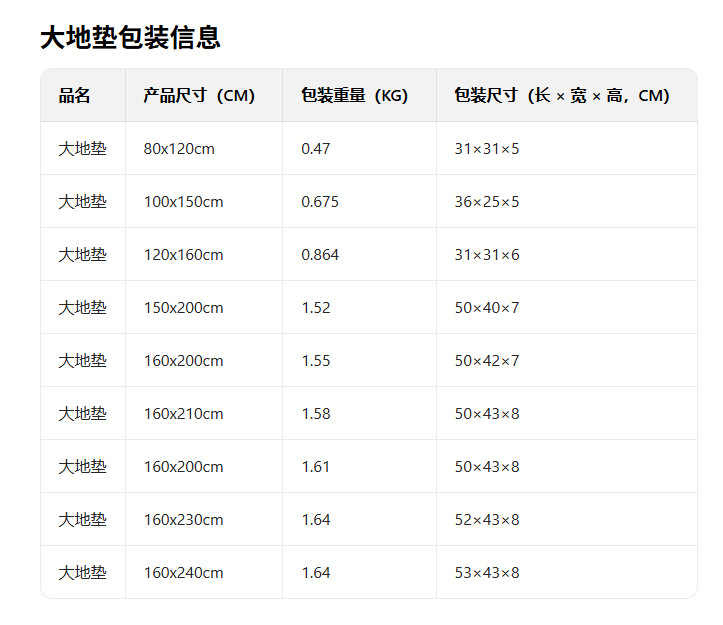The width and height of the screenshot is (723, 625).
Task: Select the 0.675 weight cell
Action: click(x=320, y=202)
